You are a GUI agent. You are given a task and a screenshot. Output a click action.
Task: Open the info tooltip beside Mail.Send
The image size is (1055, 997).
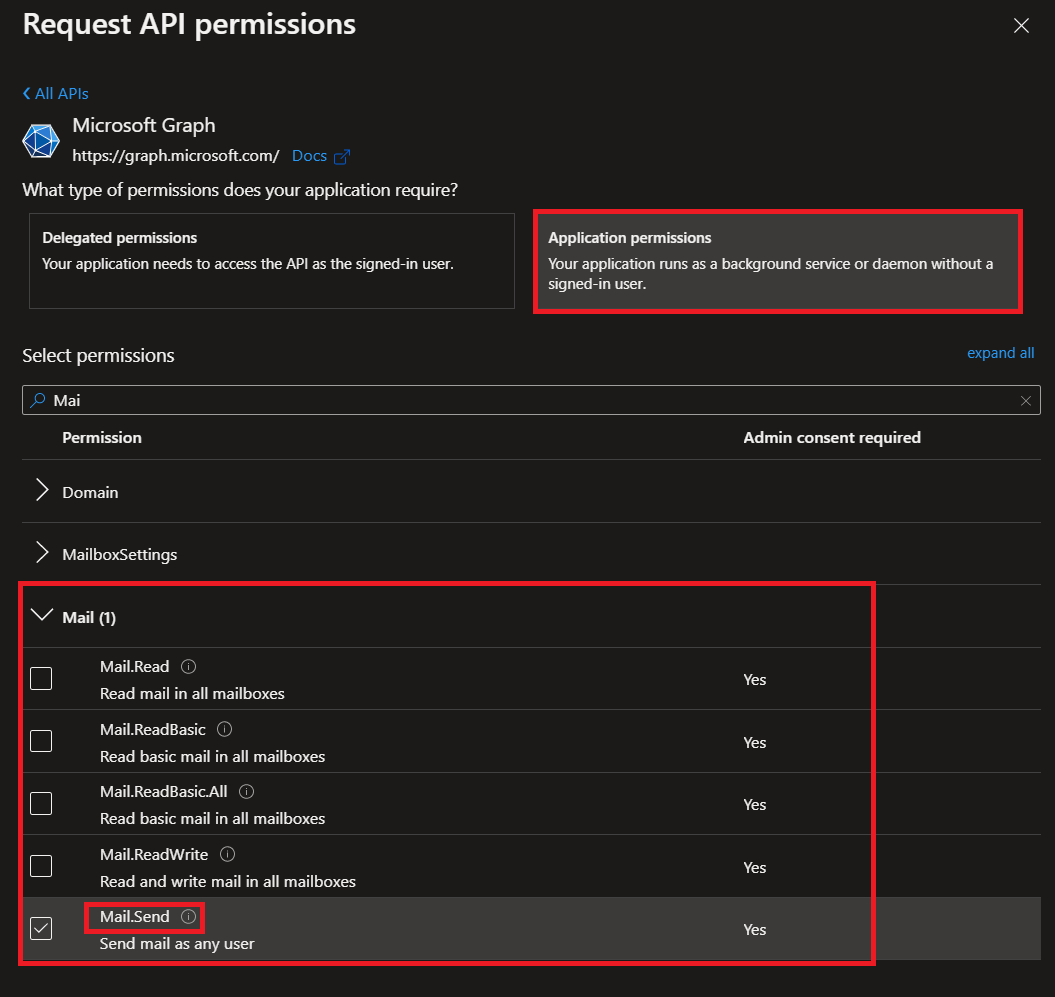point(188,916)
